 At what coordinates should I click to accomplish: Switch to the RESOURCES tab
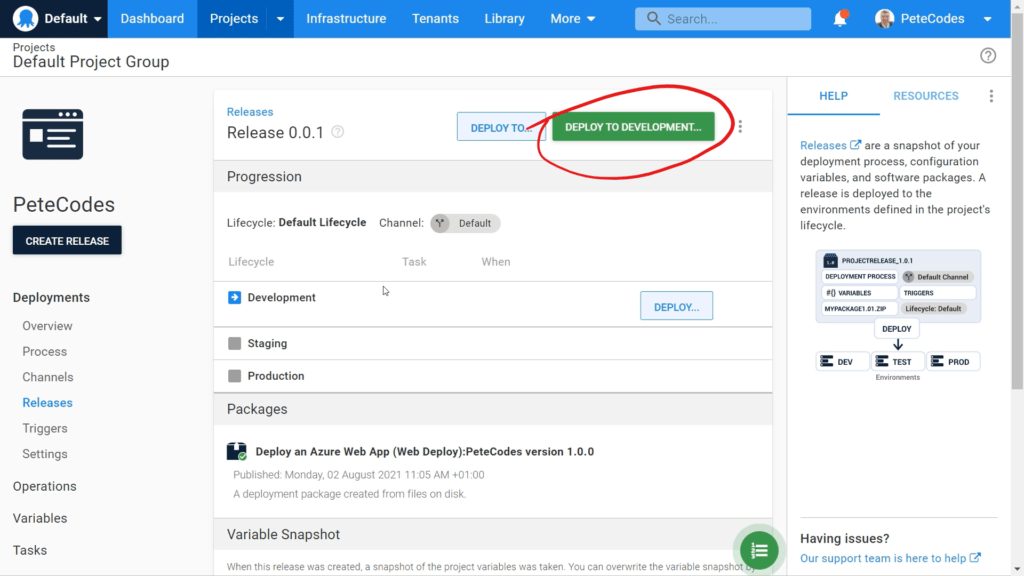click(x=925, y=96)
